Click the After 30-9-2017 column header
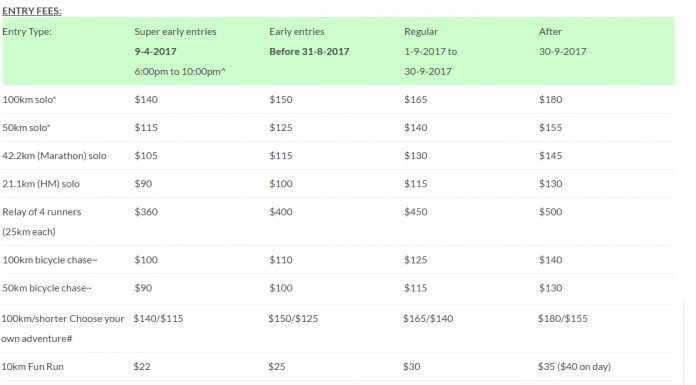The image size is (696, 385). 562,41
